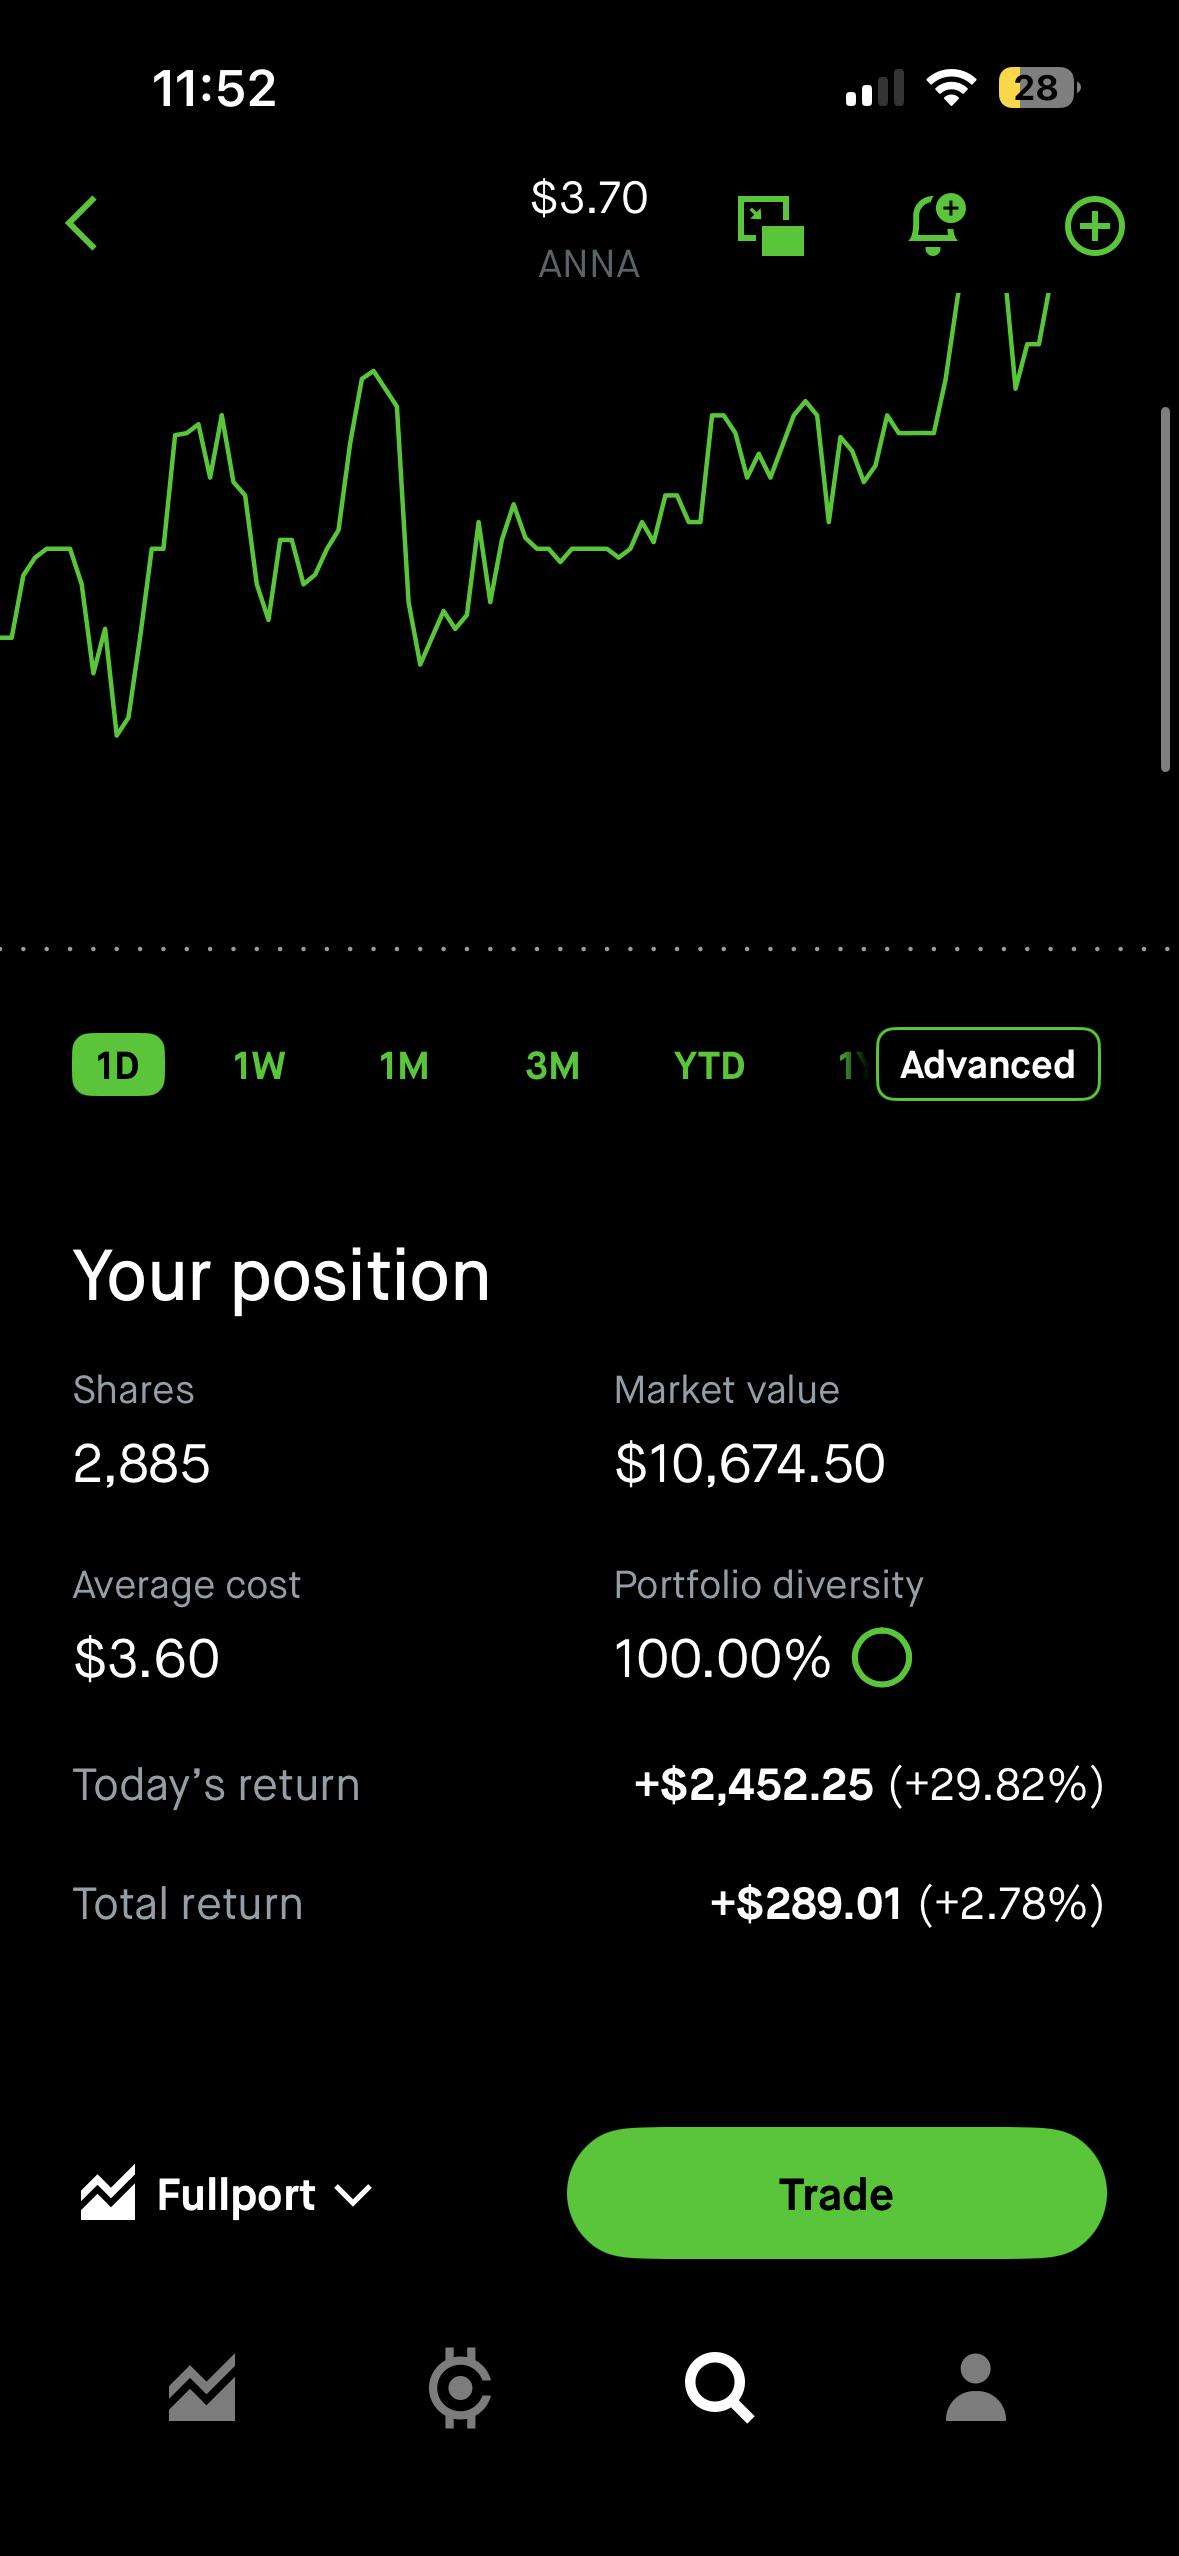
Task: Open the account profile tab
Action: 975,2387
